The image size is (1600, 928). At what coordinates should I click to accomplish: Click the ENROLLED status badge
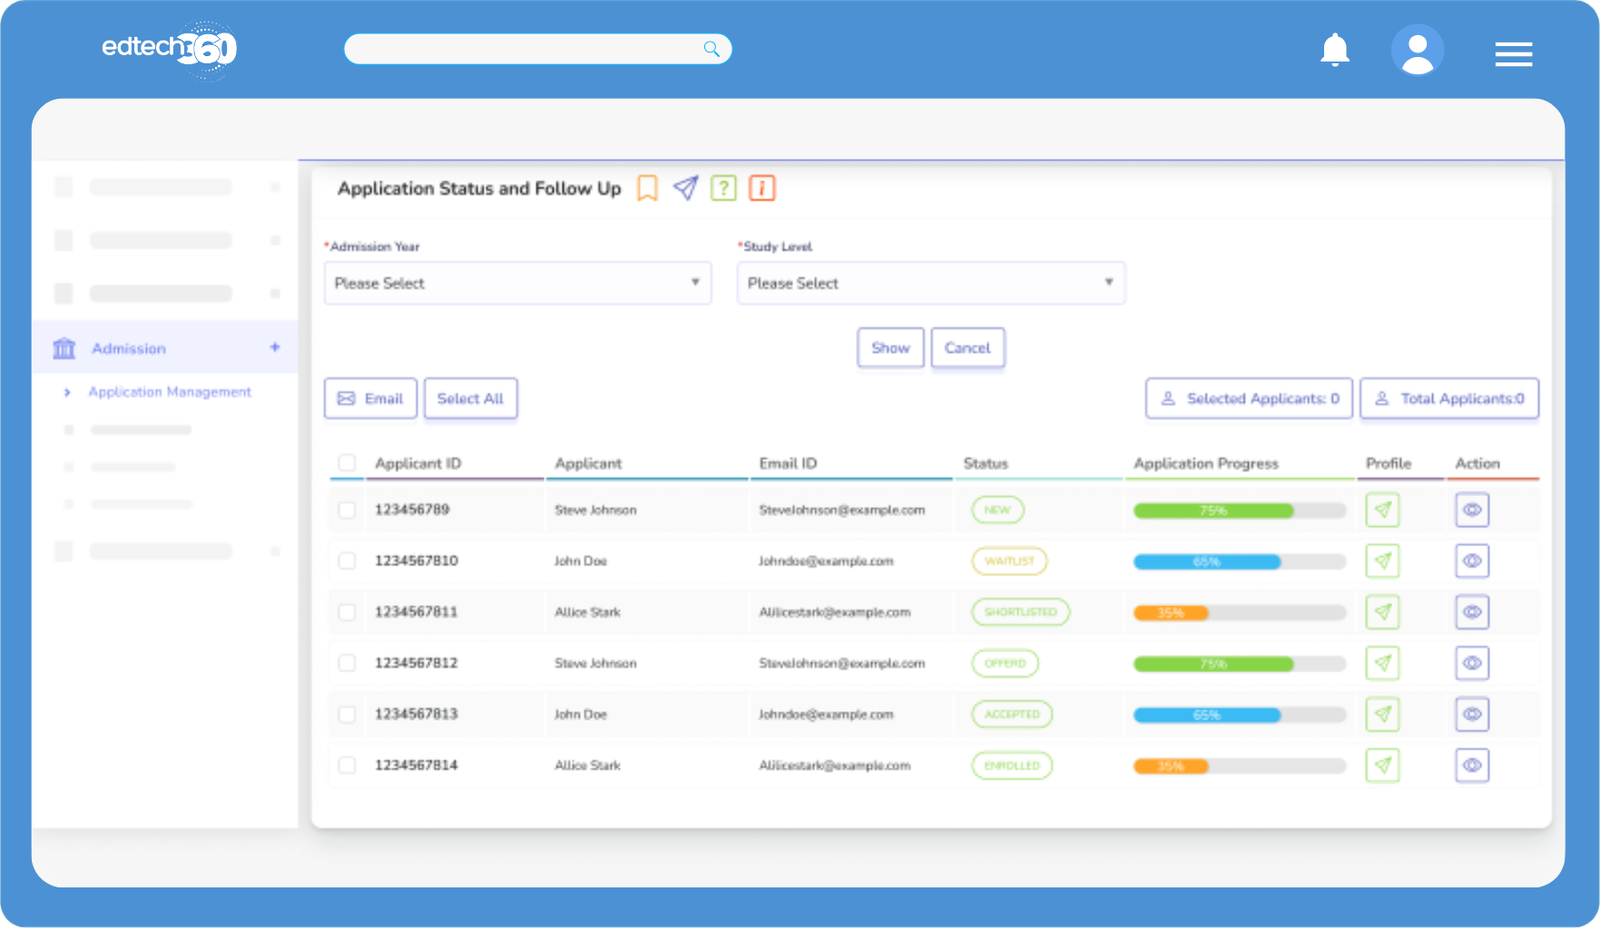1012,765
